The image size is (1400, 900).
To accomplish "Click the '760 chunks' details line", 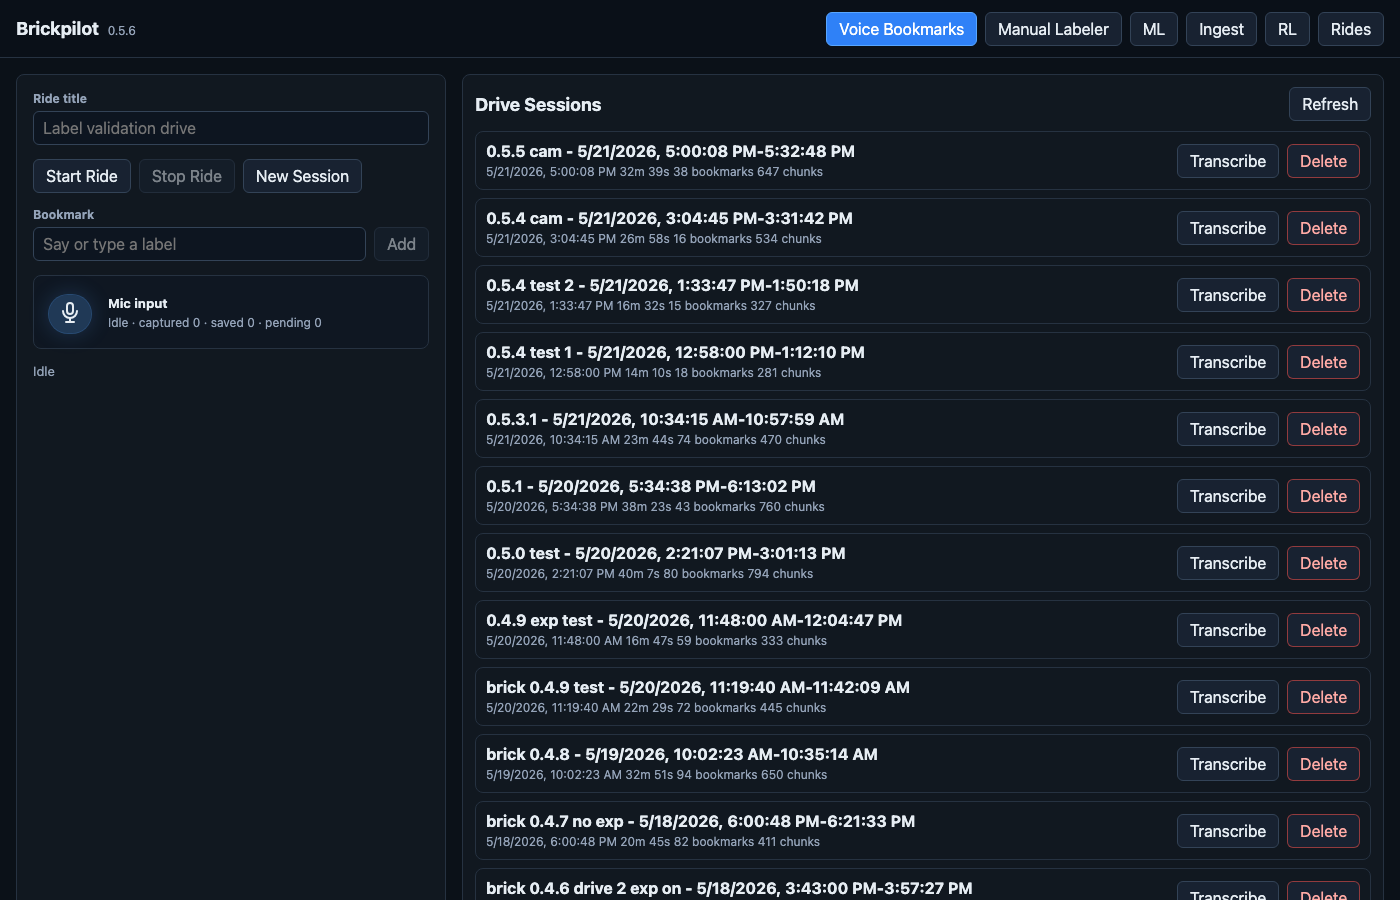I will (655, 507).
